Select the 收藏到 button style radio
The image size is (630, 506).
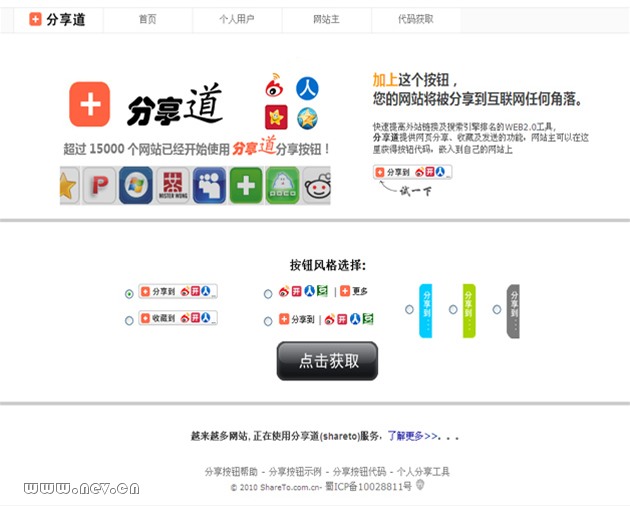[x=129, y=321]
